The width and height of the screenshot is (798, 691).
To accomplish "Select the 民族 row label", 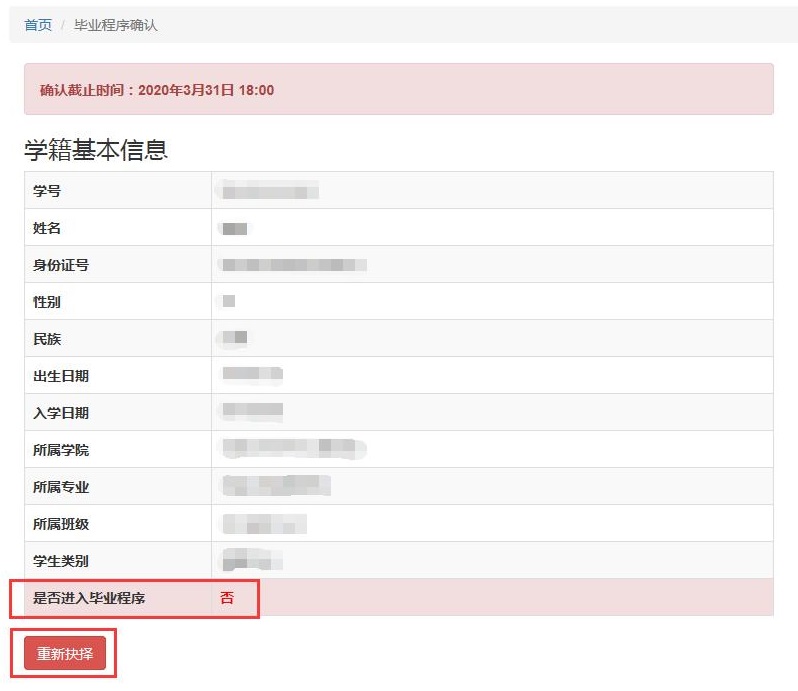I will [47, 339].
